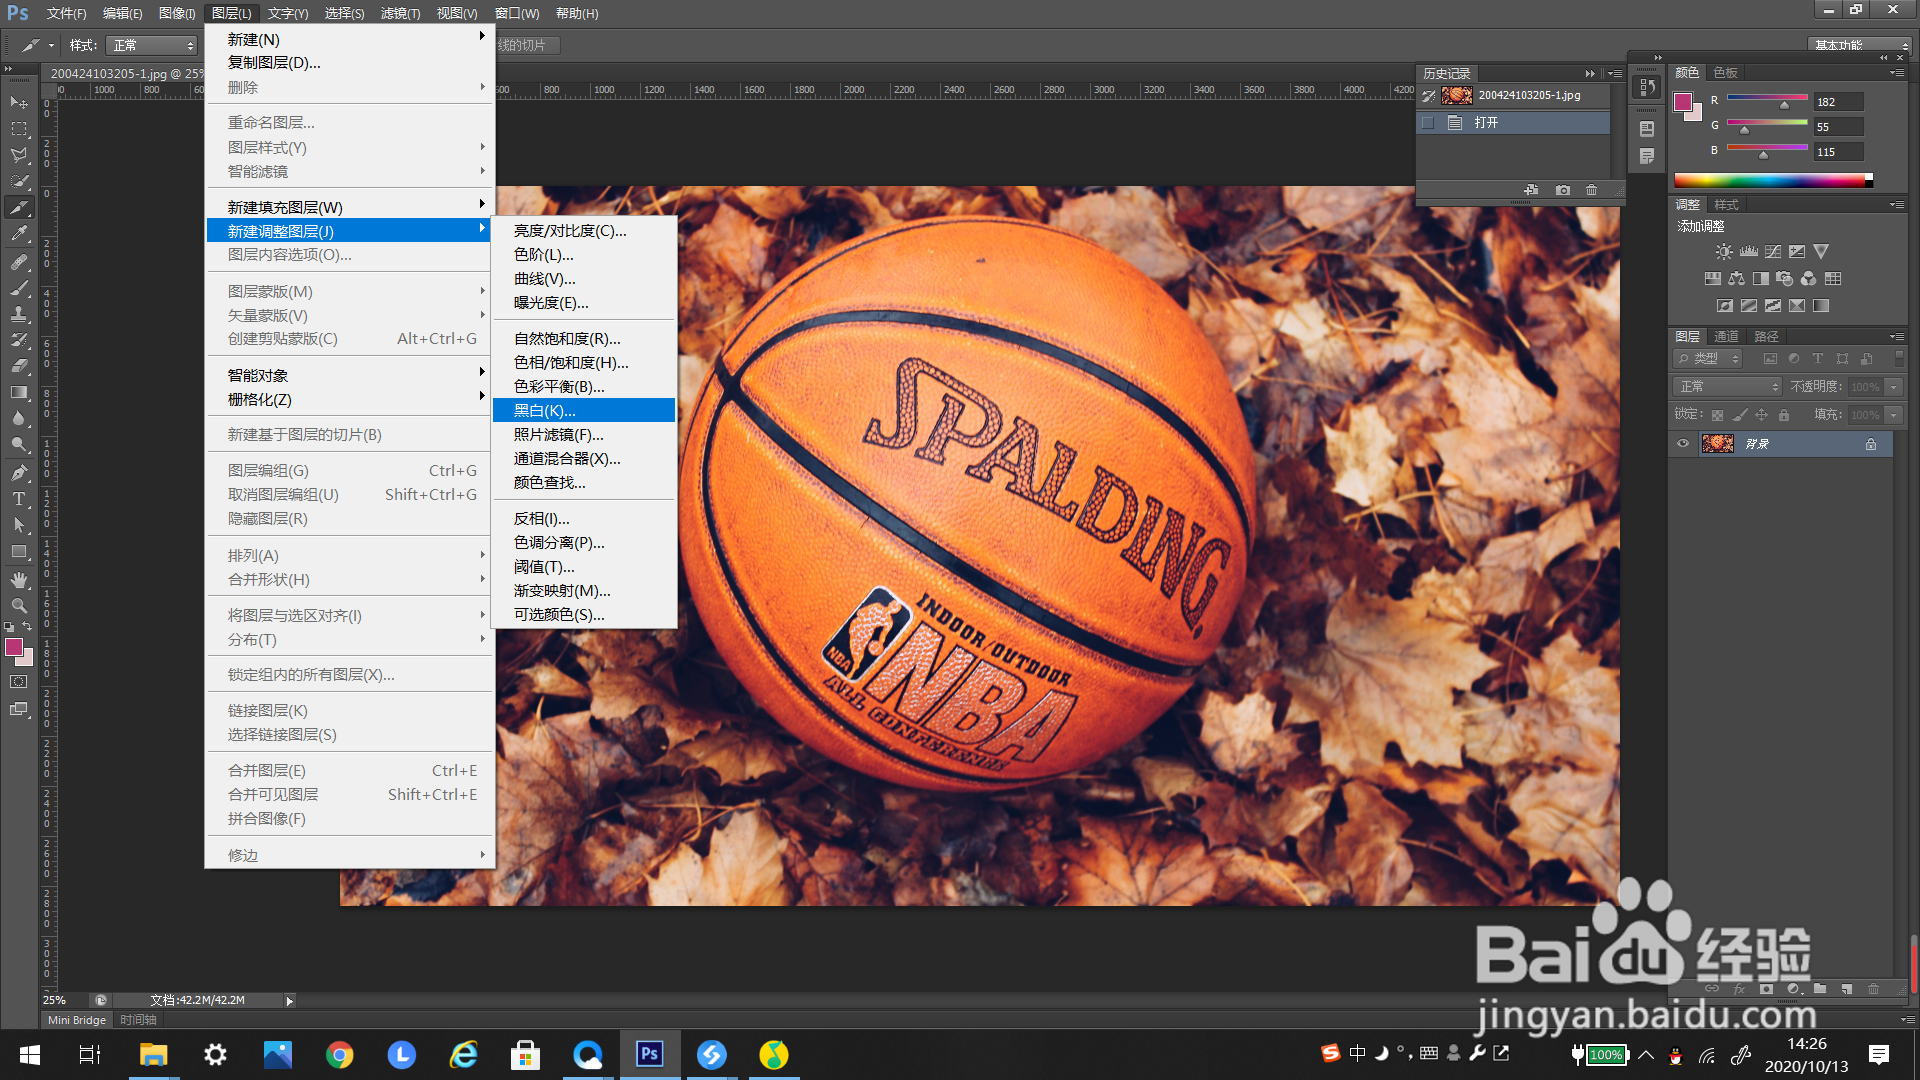
Task: Hide the 背景 layer using eye icon
Action: click(x=1683, y=444)
